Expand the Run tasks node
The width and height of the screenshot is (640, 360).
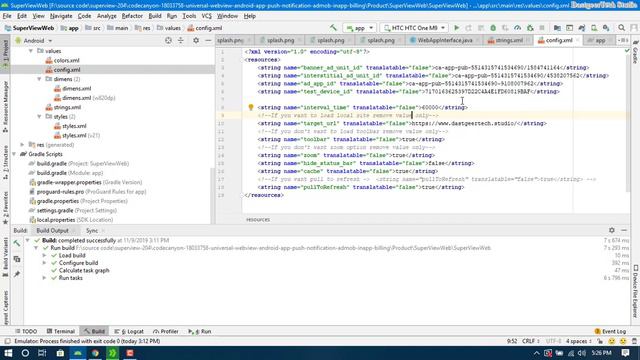pos(44,278)
